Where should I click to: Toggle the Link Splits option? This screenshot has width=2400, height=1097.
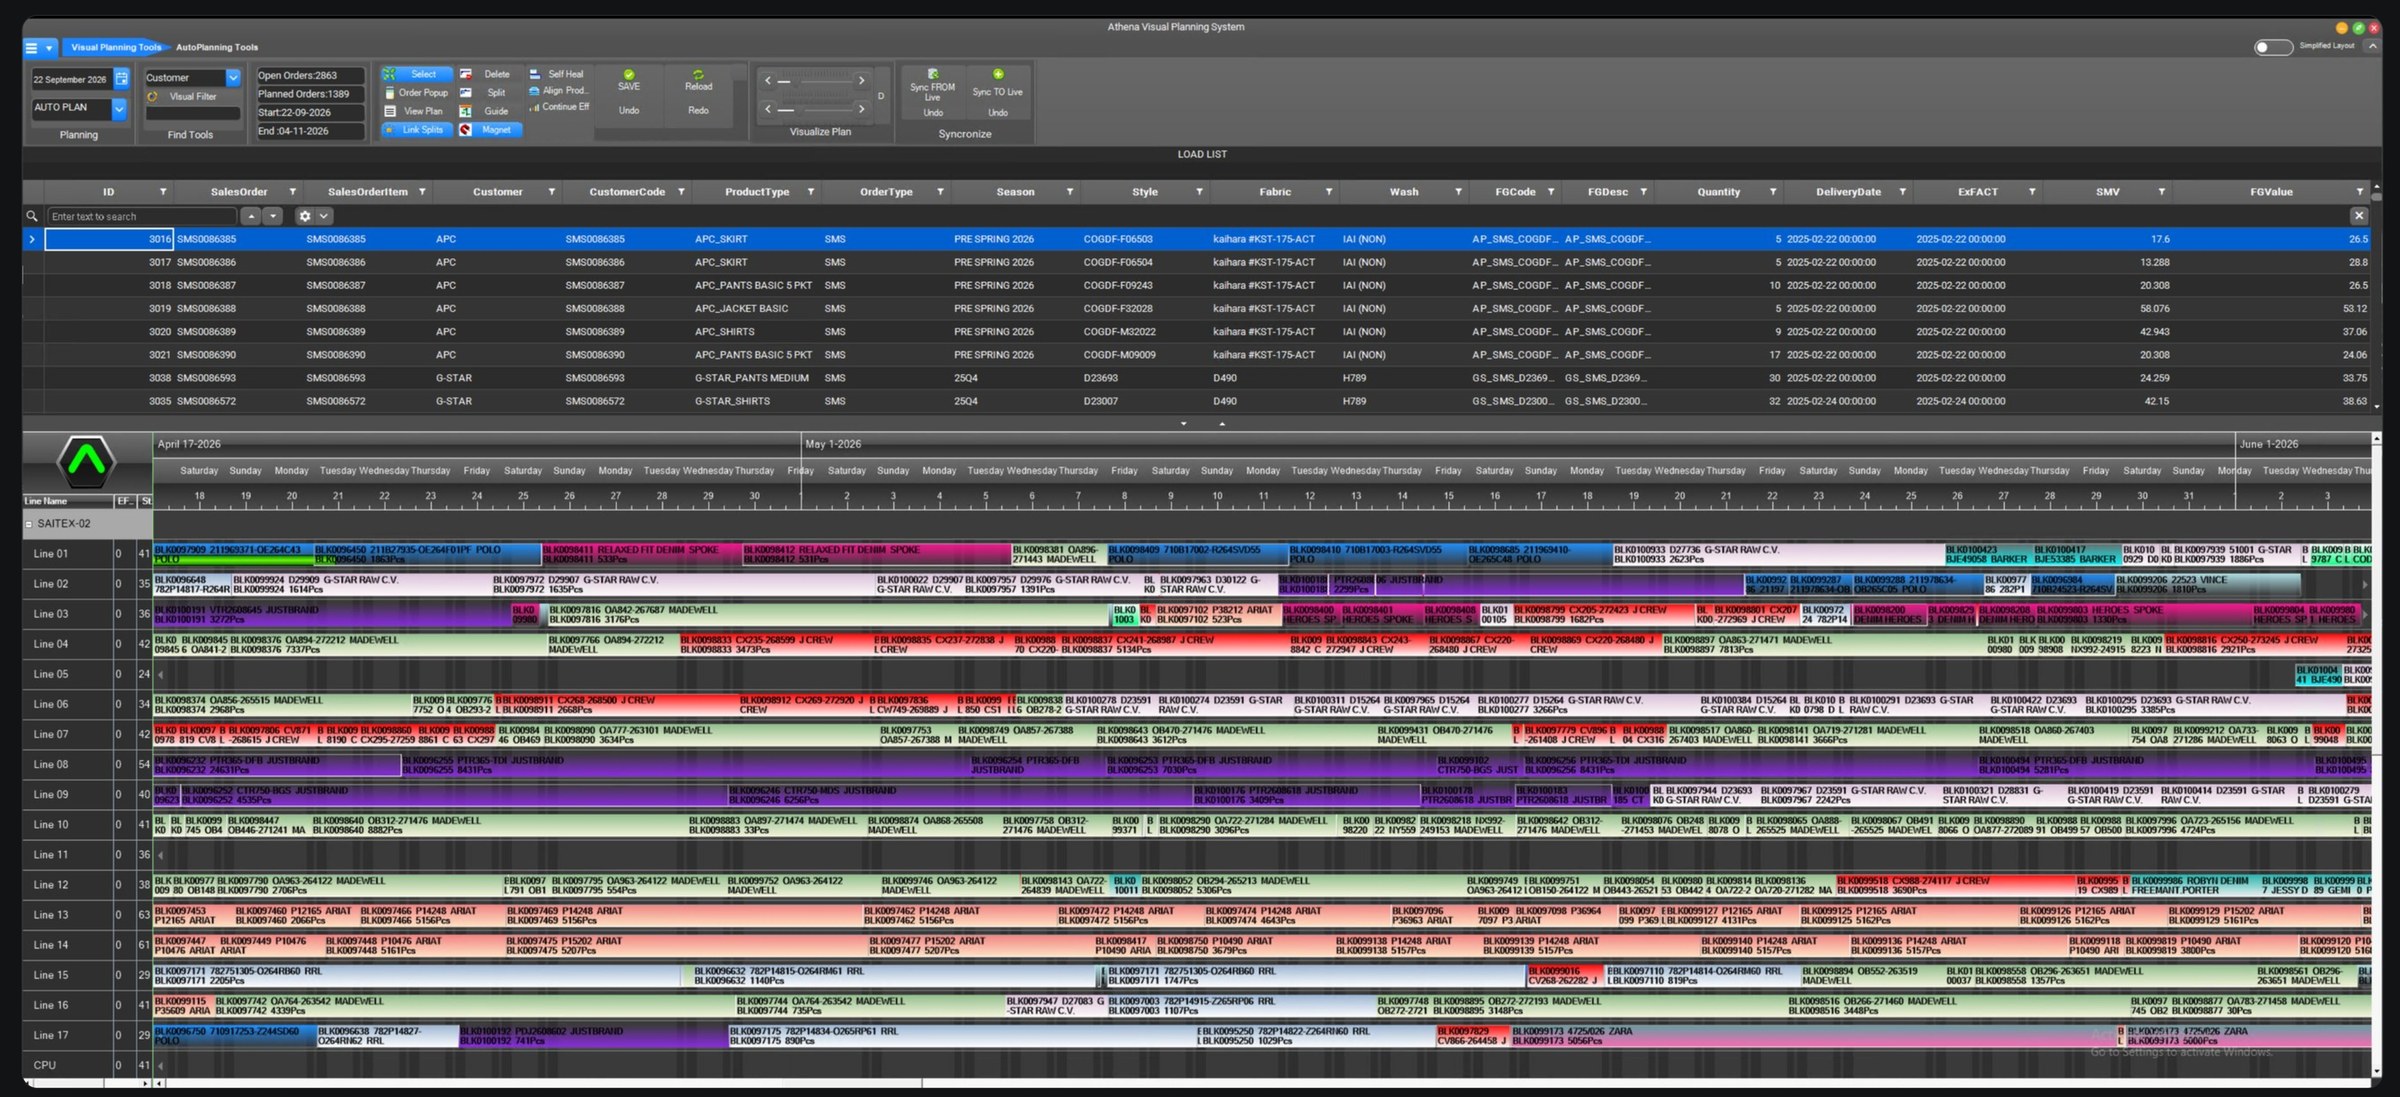pyautogui.click(x=415, y=130)
